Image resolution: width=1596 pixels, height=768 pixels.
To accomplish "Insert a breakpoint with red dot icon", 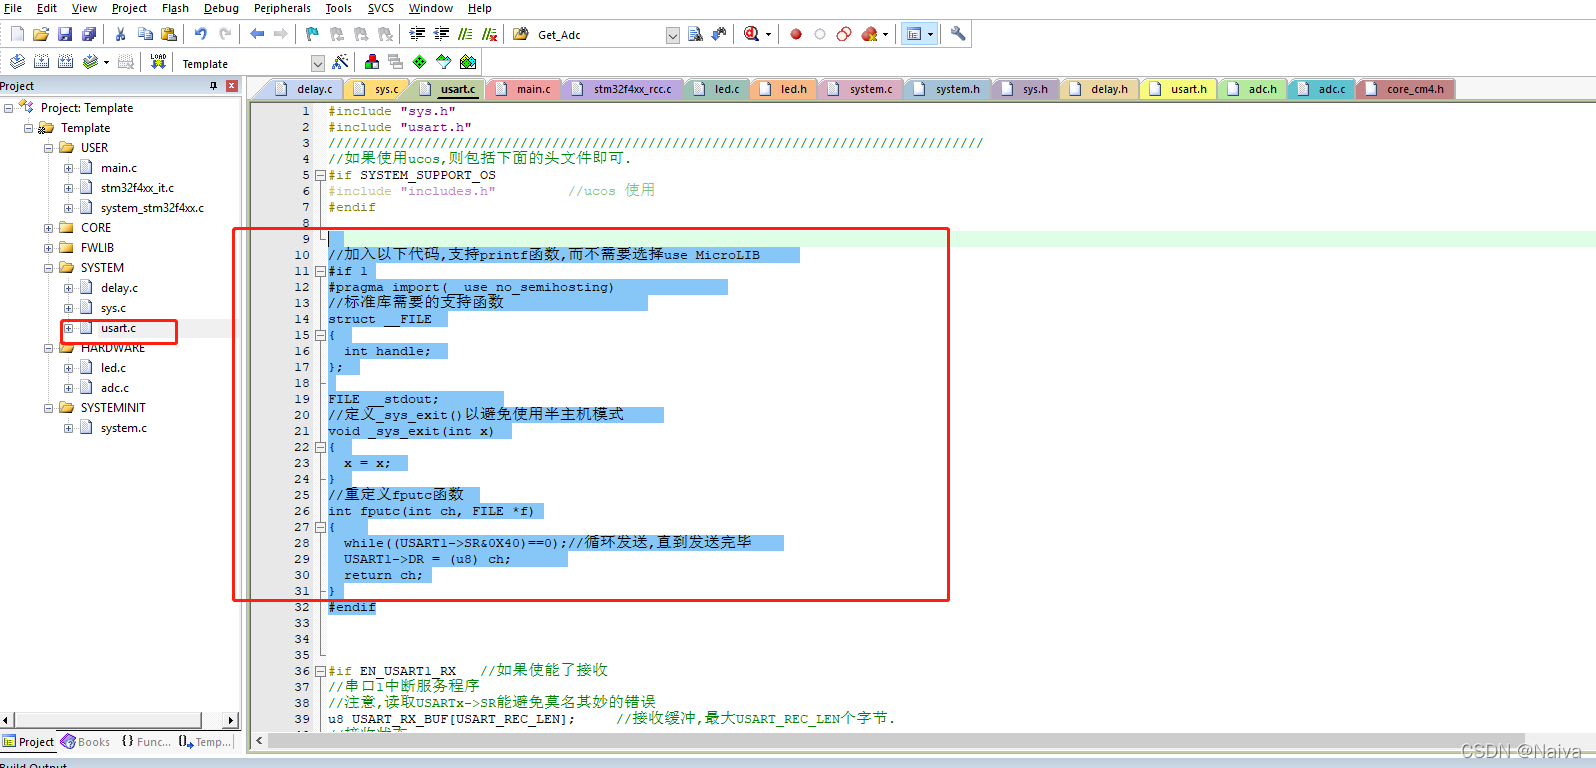I will pos(796,34).
